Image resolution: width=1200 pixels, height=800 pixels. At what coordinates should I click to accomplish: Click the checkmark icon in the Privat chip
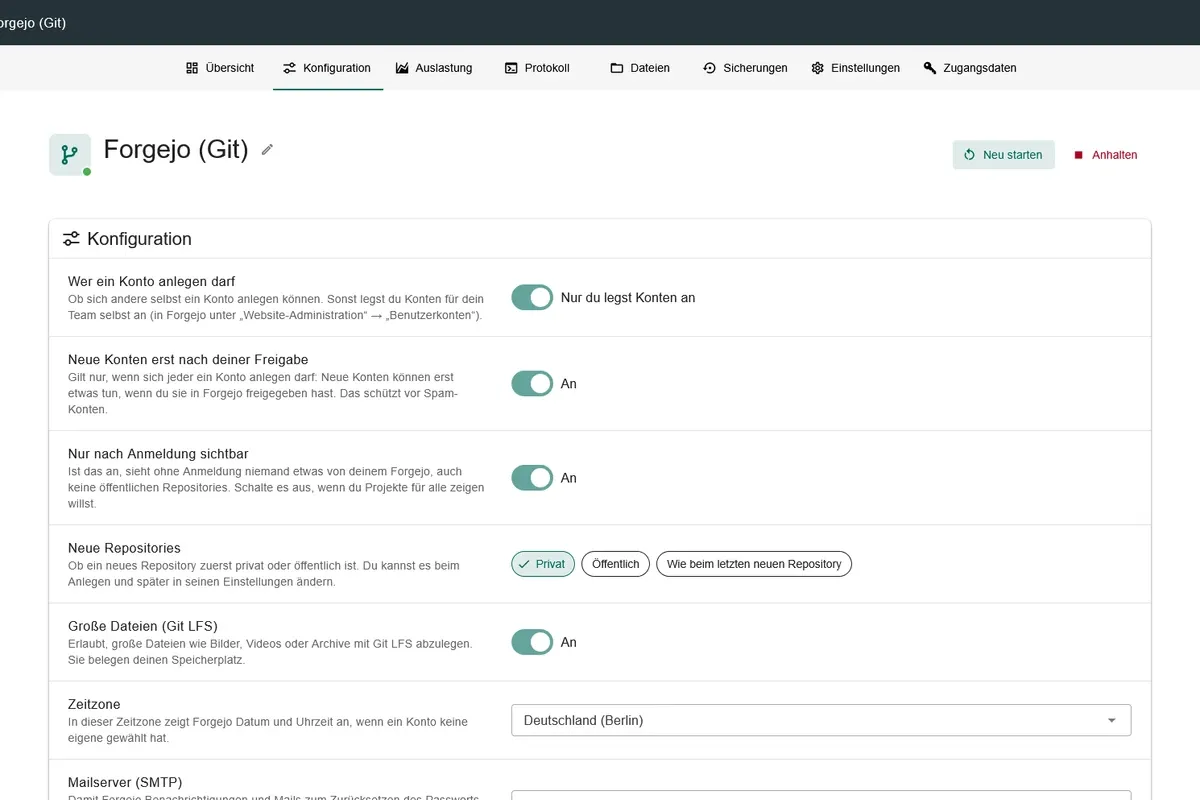[524, 564]
